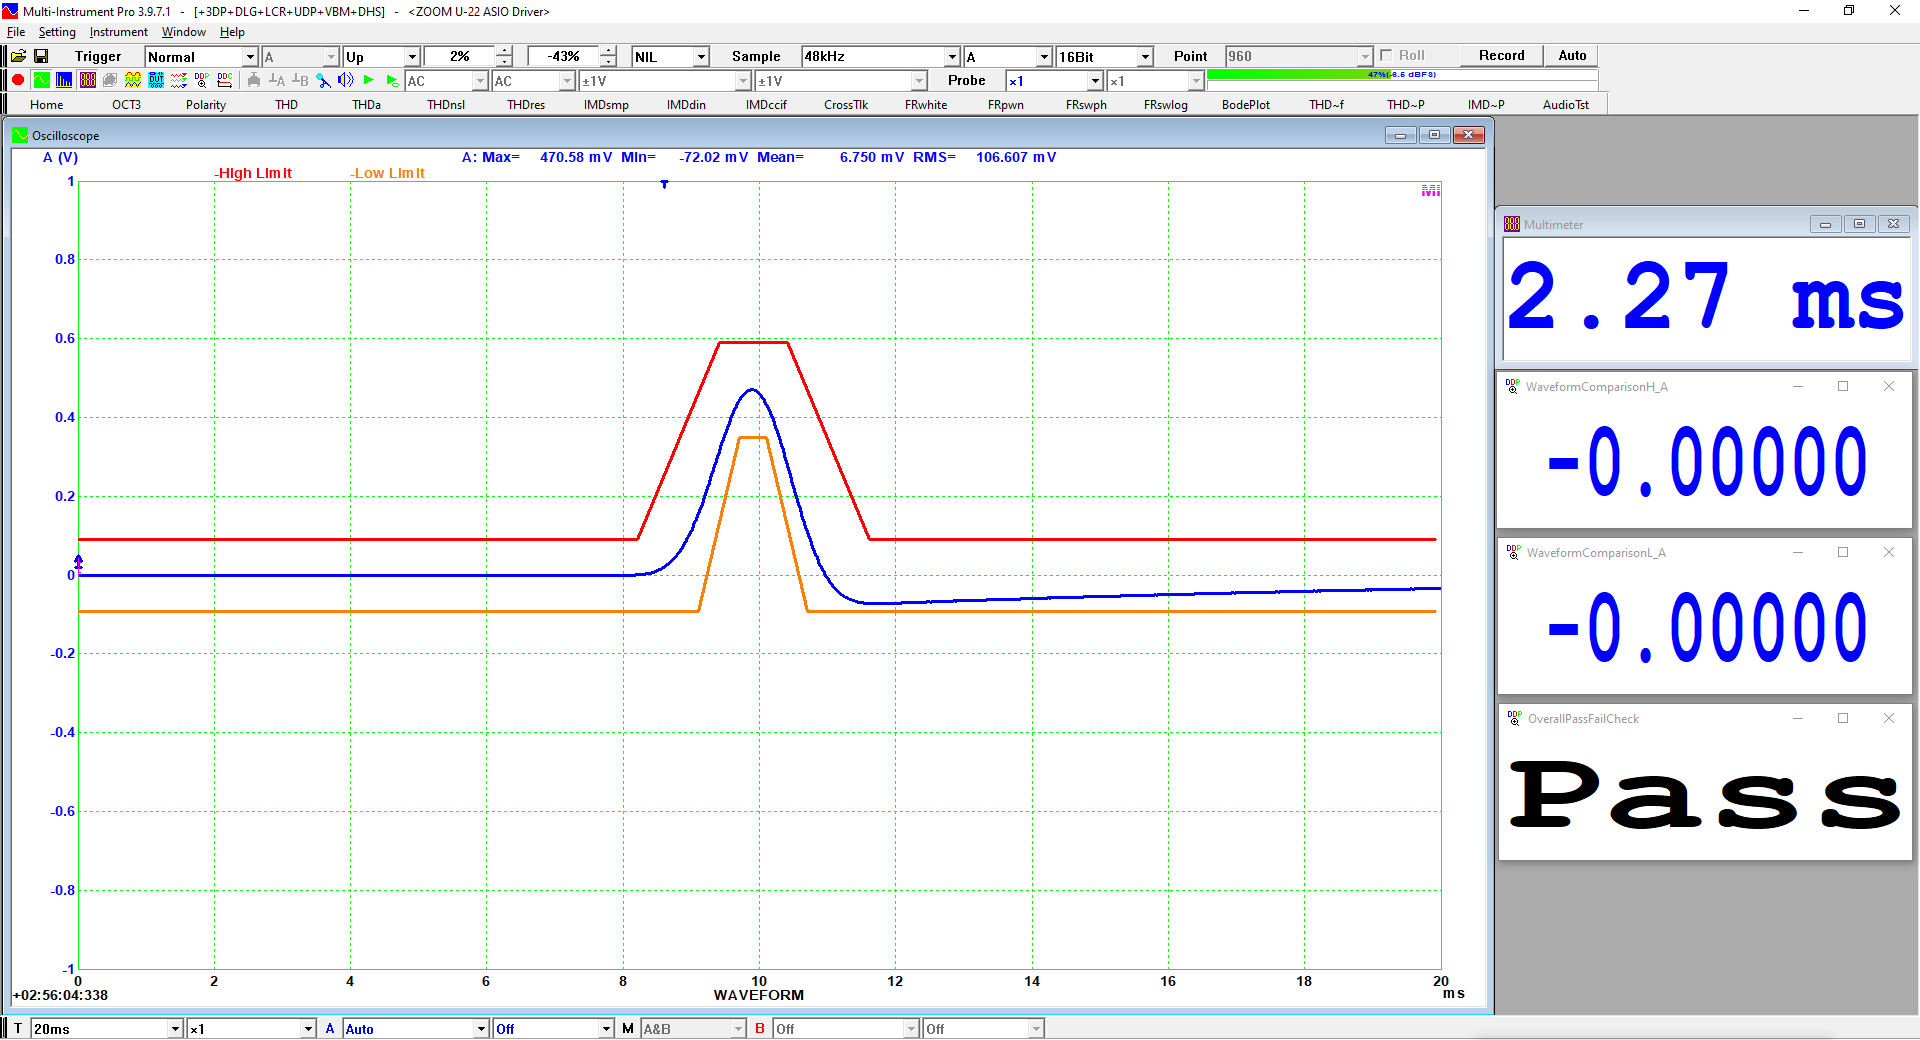Screen dimensions: 1920x1040
Task: Click the FRwhite panel button
Action: click(x=926, y=104)
